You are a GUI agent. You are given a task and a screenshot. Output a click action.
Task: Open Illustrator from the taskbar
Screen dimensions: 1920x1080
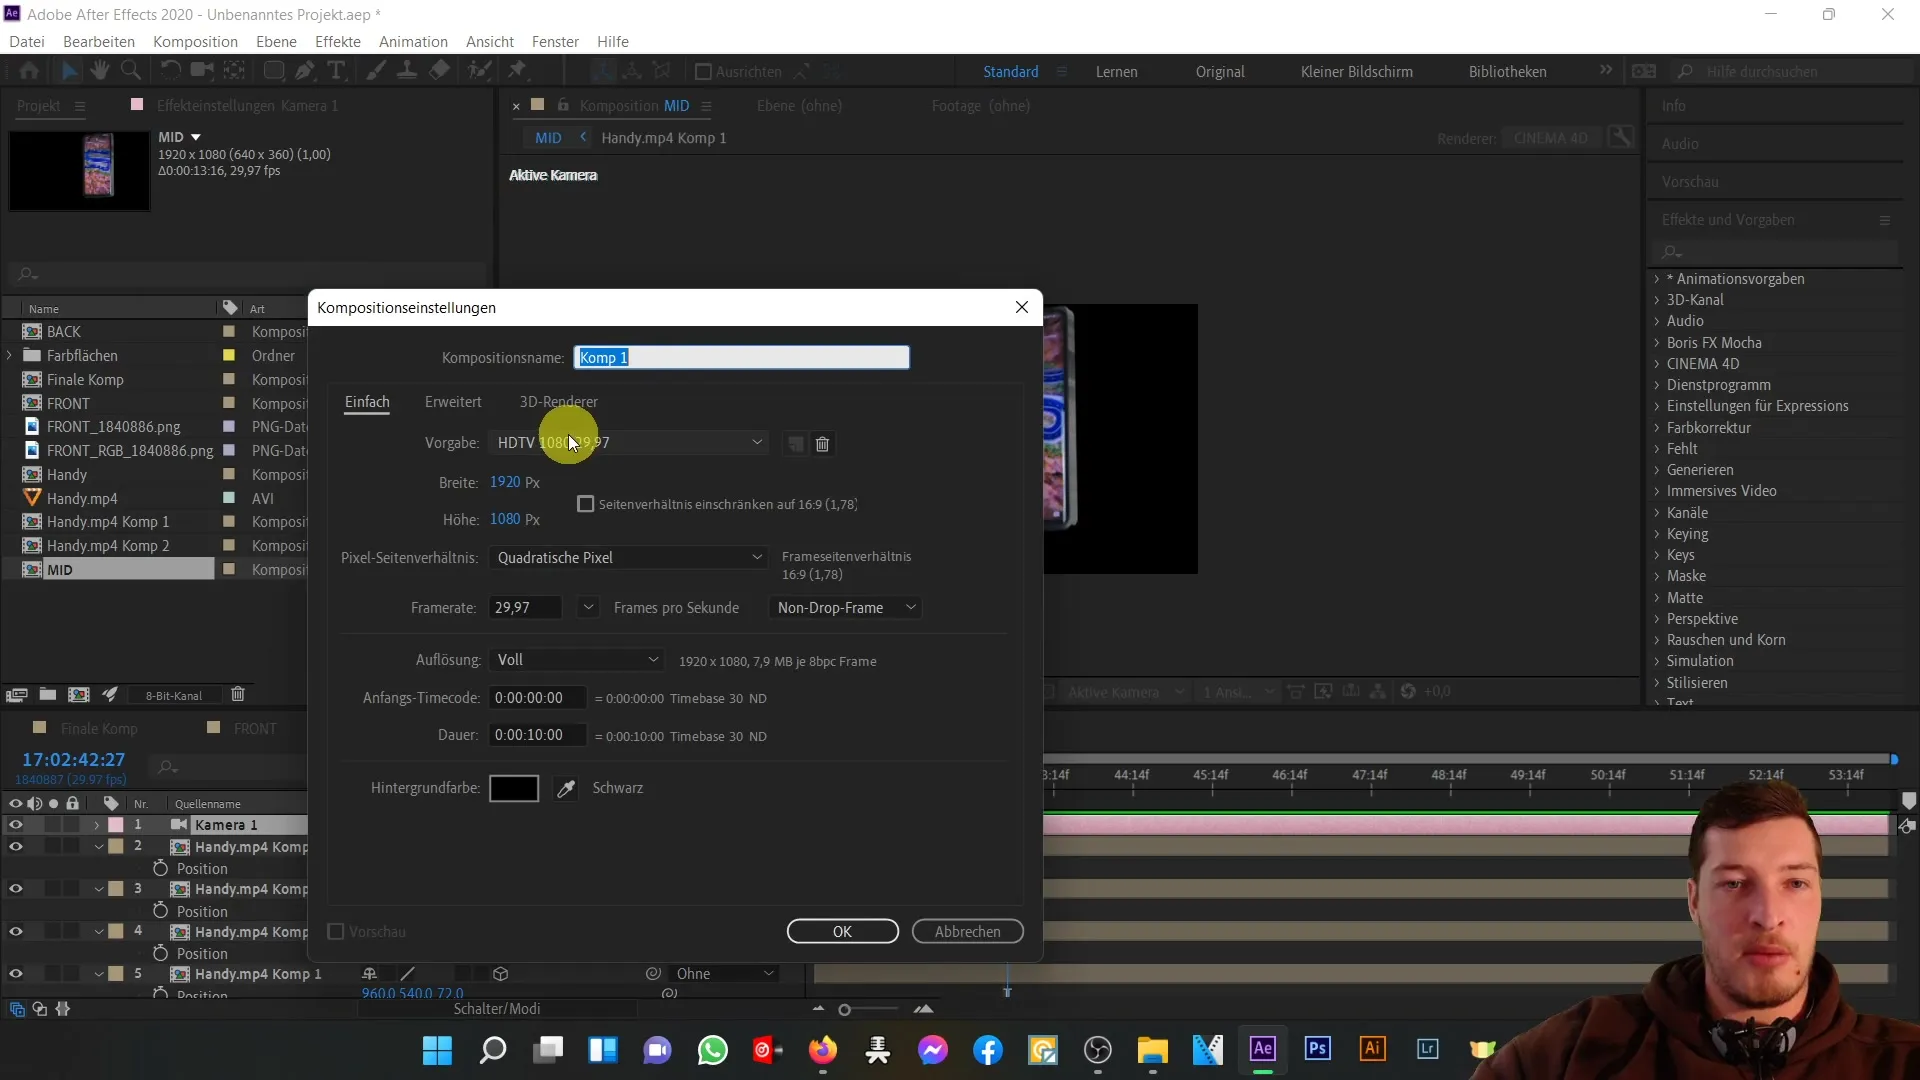pos(1373,1049)
